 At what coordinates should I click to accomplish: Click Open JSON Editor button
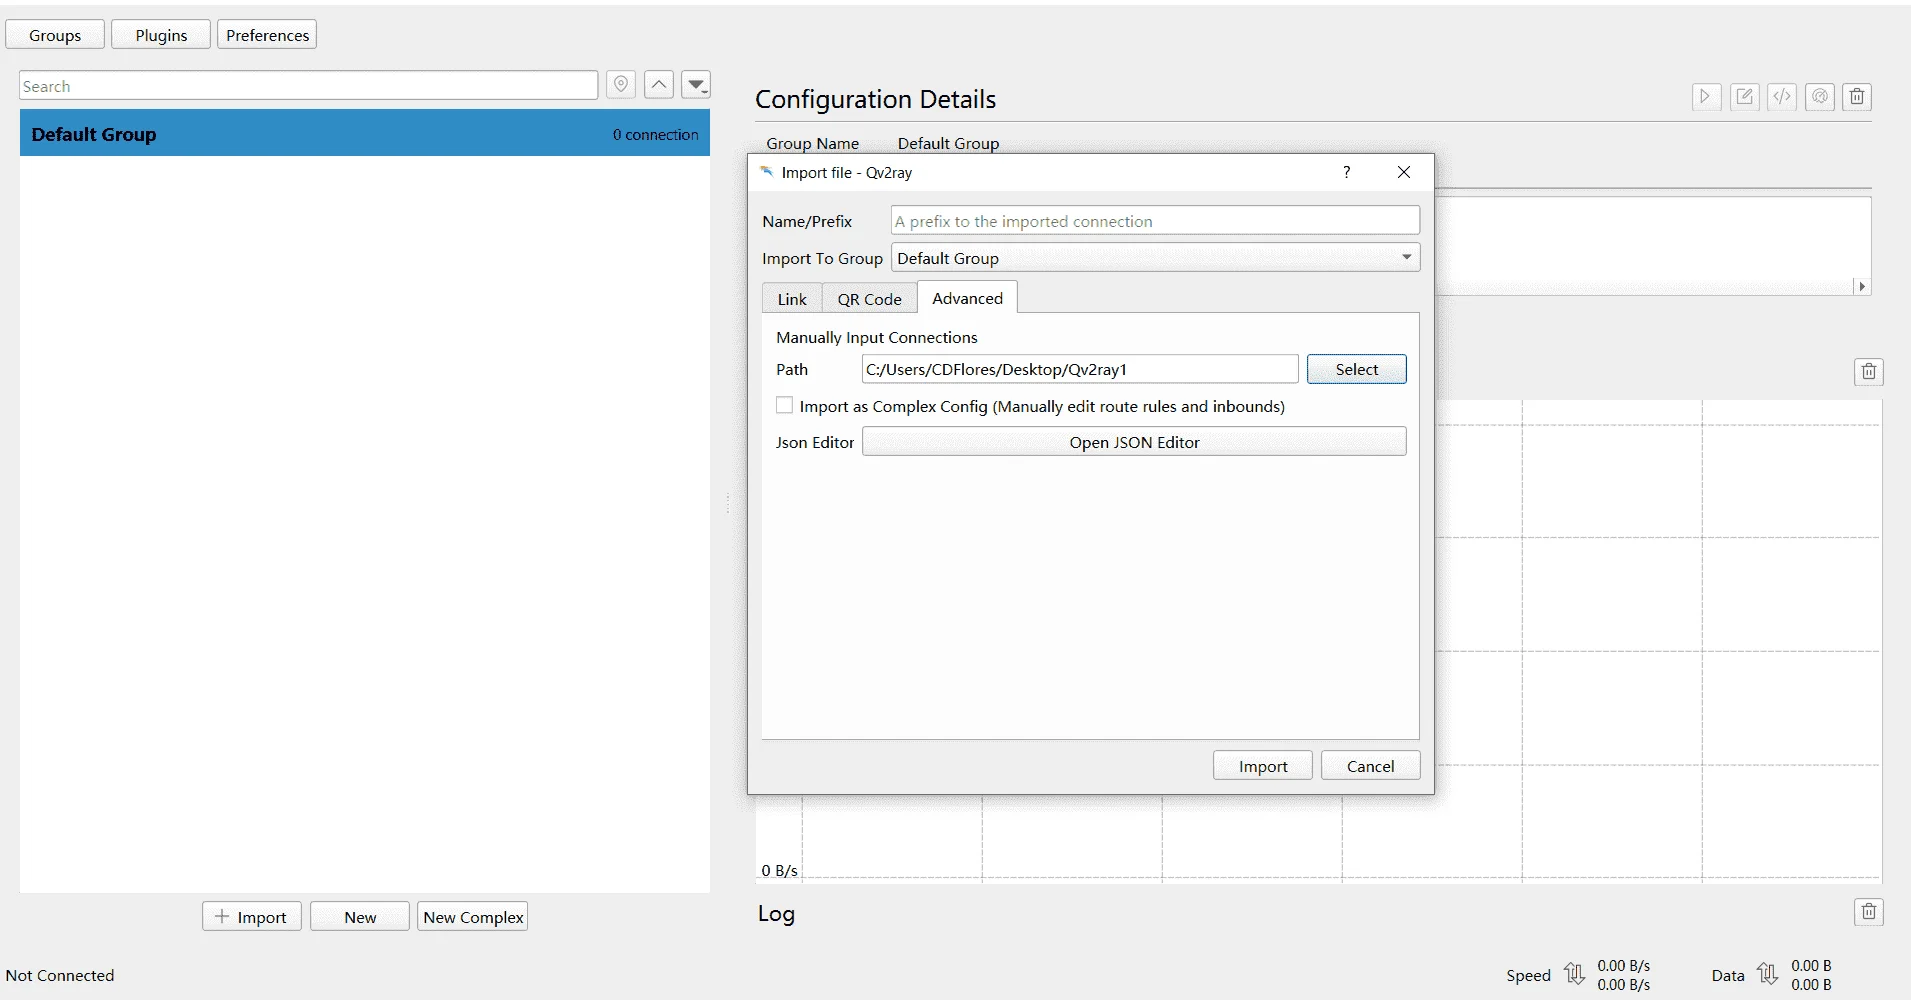pyautogui.click(x=1134, y=442)
